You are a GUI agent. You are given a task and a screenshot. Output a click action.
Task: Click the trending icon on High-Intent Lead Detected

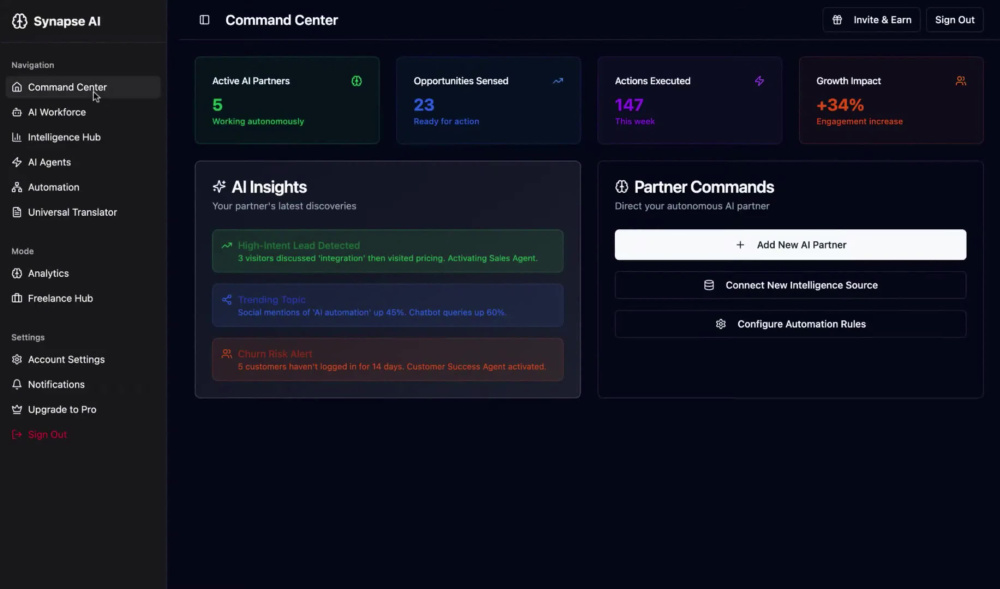226,245
